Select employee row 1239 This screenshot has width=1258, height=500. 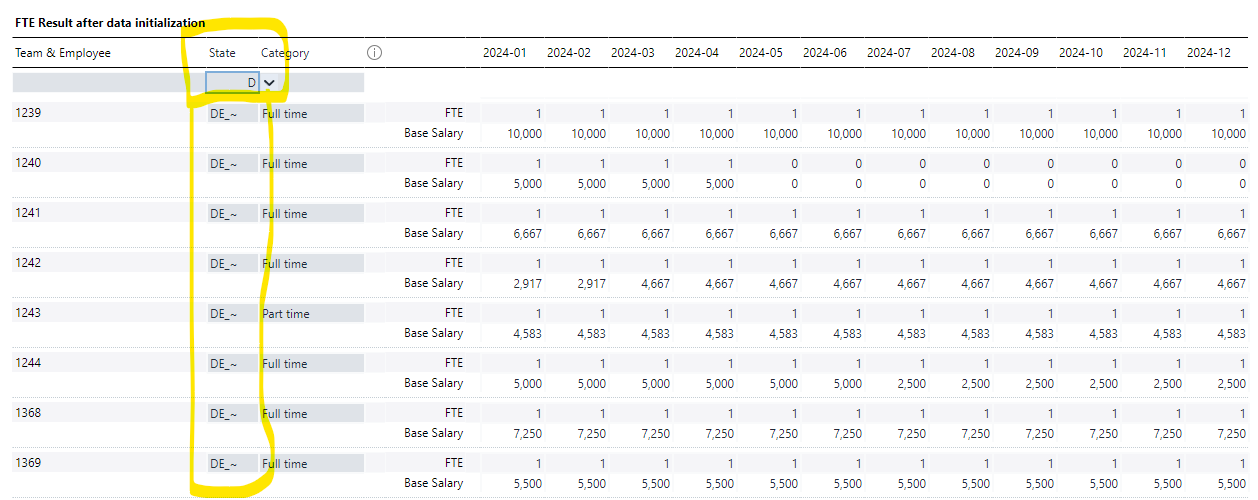tap(27, 113)
